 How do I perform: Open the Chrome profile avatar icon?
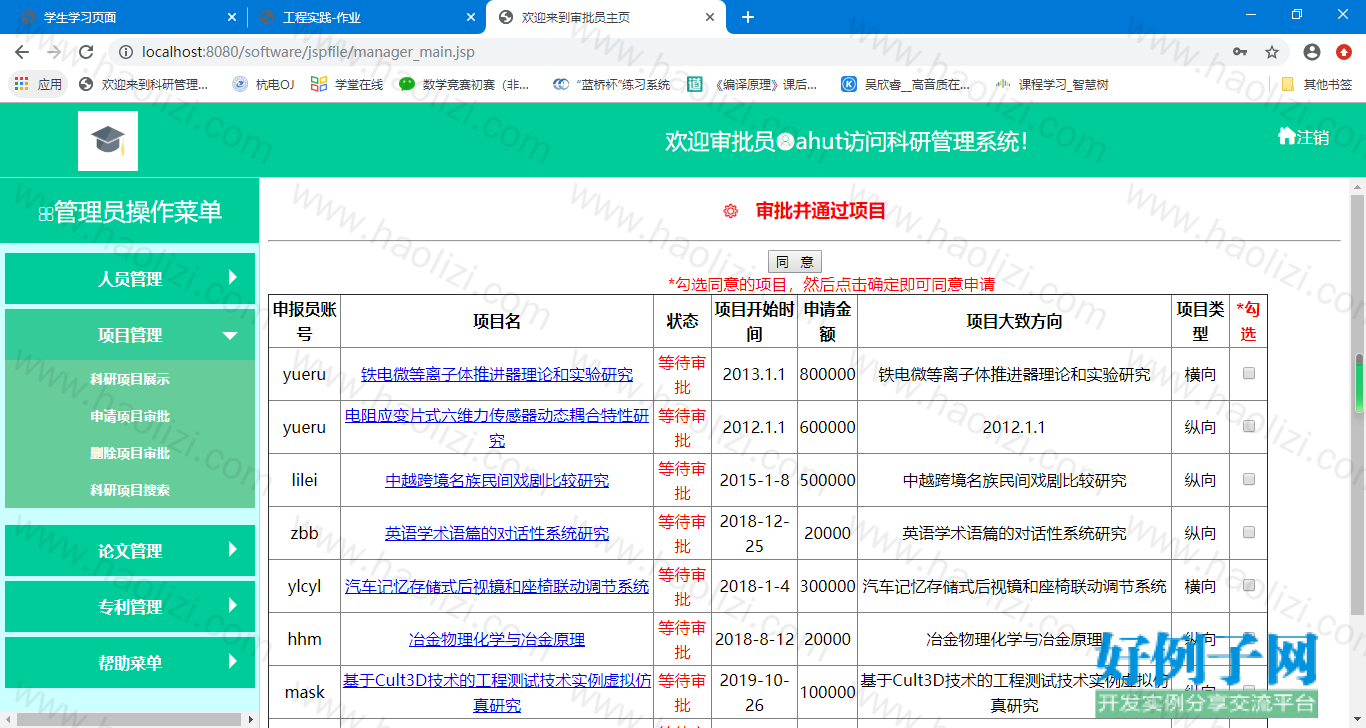(1312, 52)
